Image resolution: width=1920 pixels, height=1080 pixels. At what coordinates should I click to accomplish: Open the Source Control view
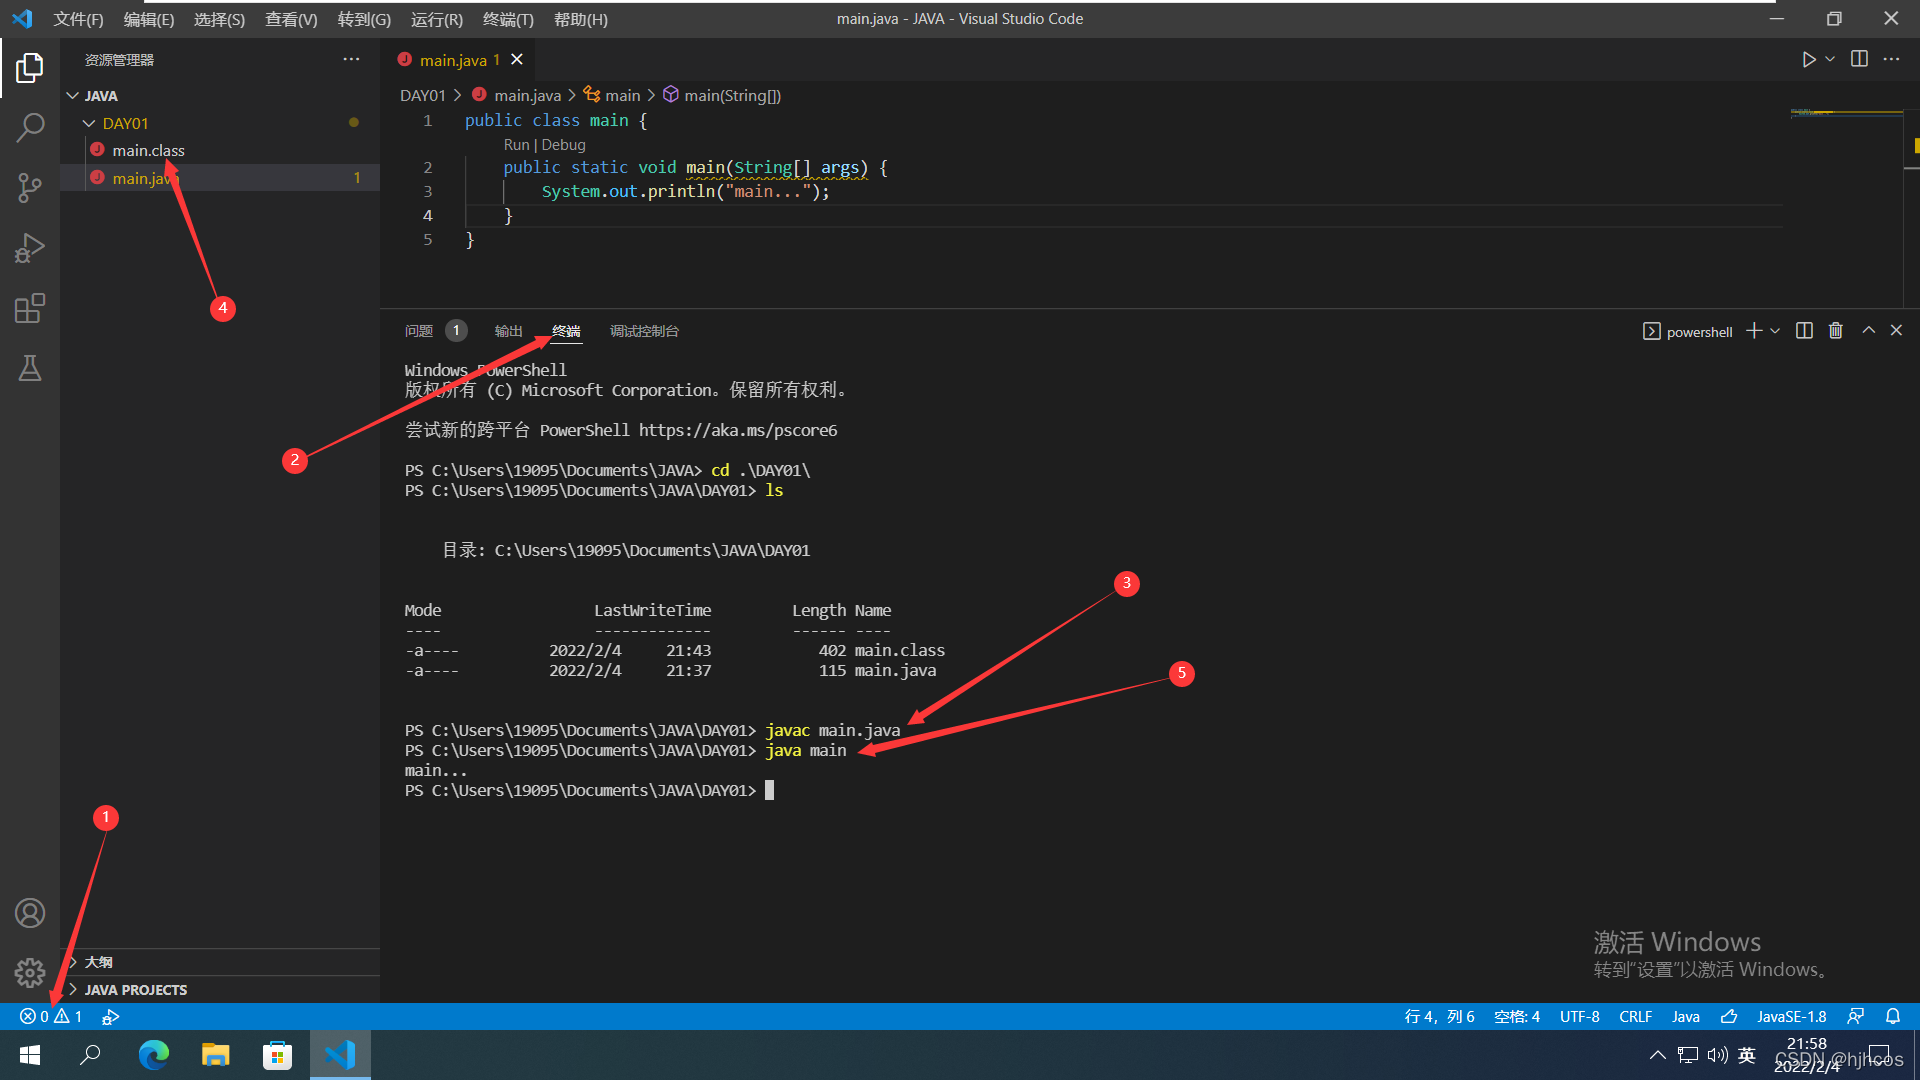click(x=30, y=187)
